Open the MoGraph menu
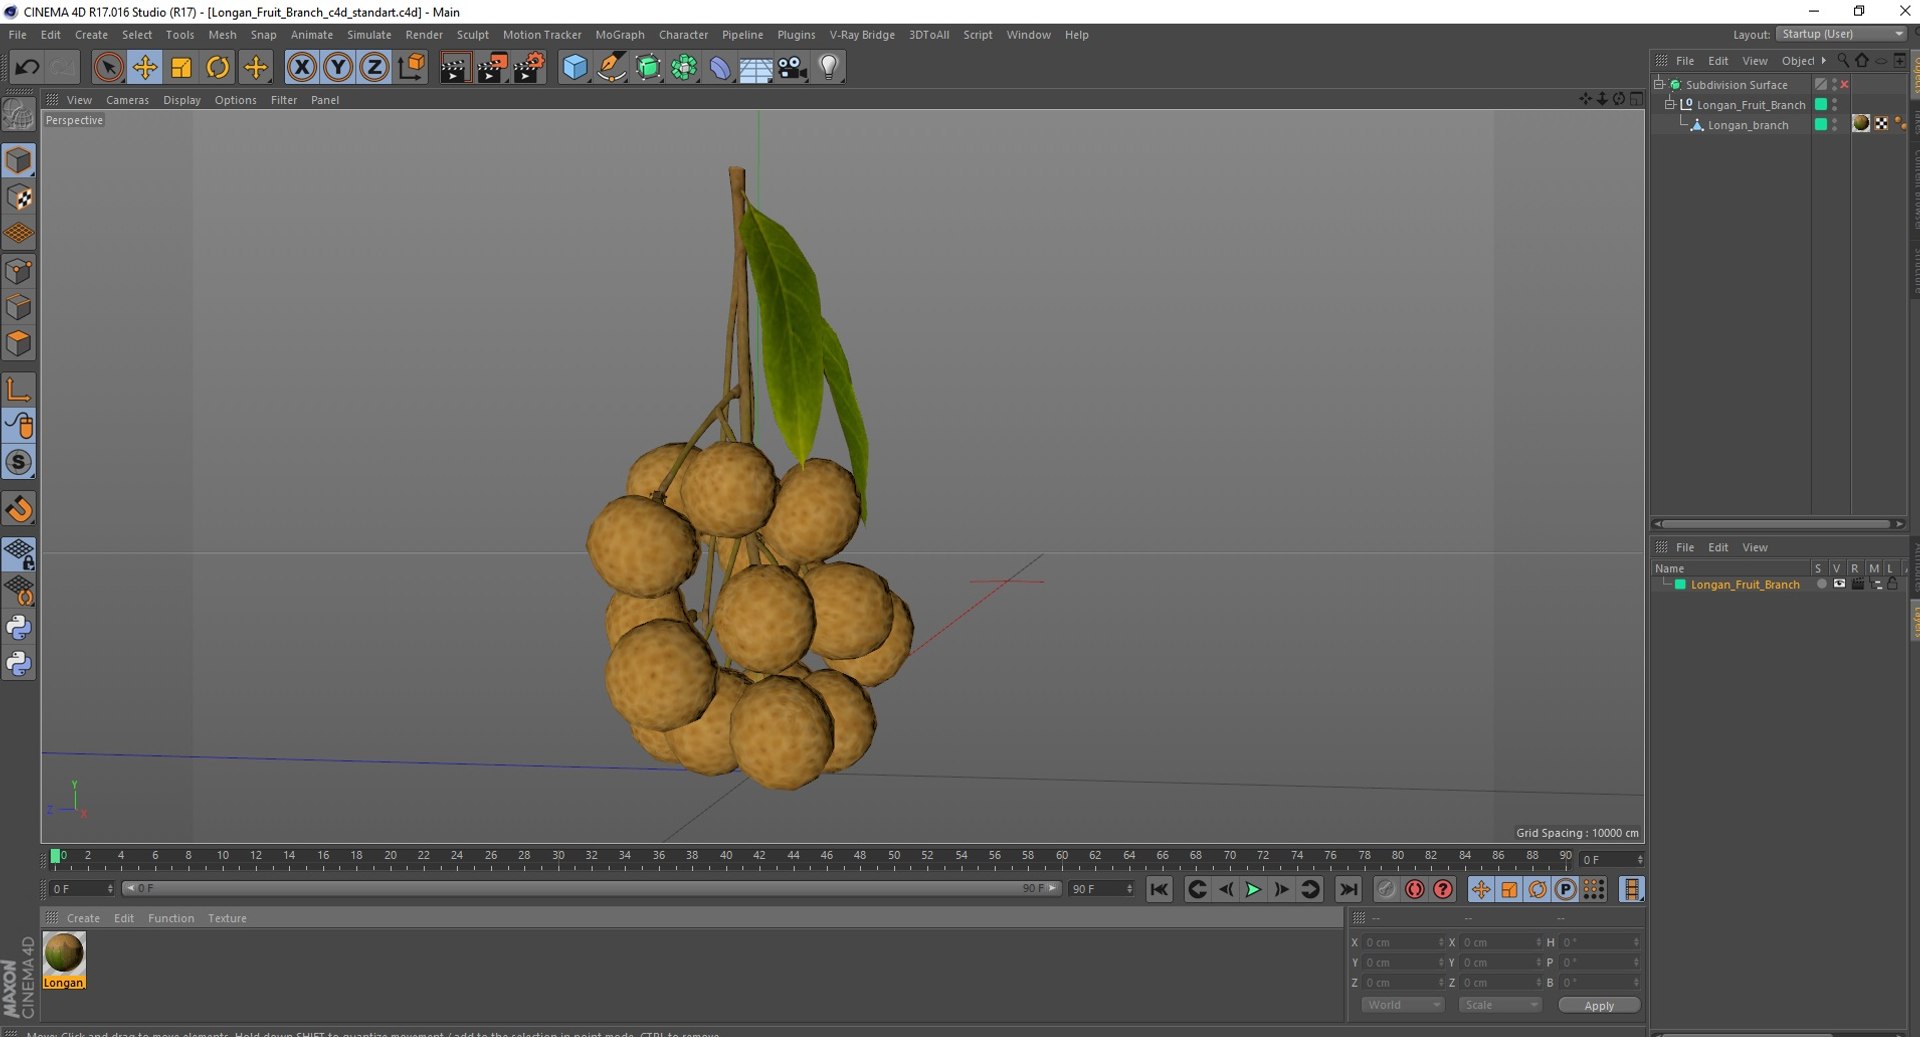Image resolution: width=1920 pixels, height=1037 pixels. 620,34
